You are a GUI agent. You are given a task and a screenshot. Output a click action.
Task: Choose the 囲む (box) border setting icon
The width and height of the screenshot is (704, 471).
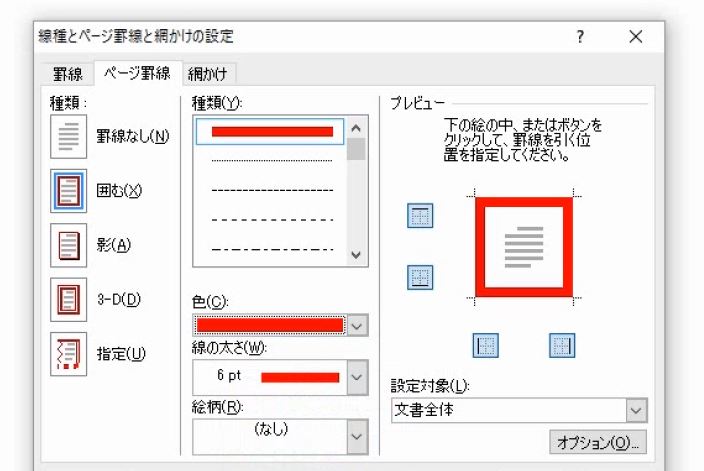pyautogui.click(x=68, y=191)
